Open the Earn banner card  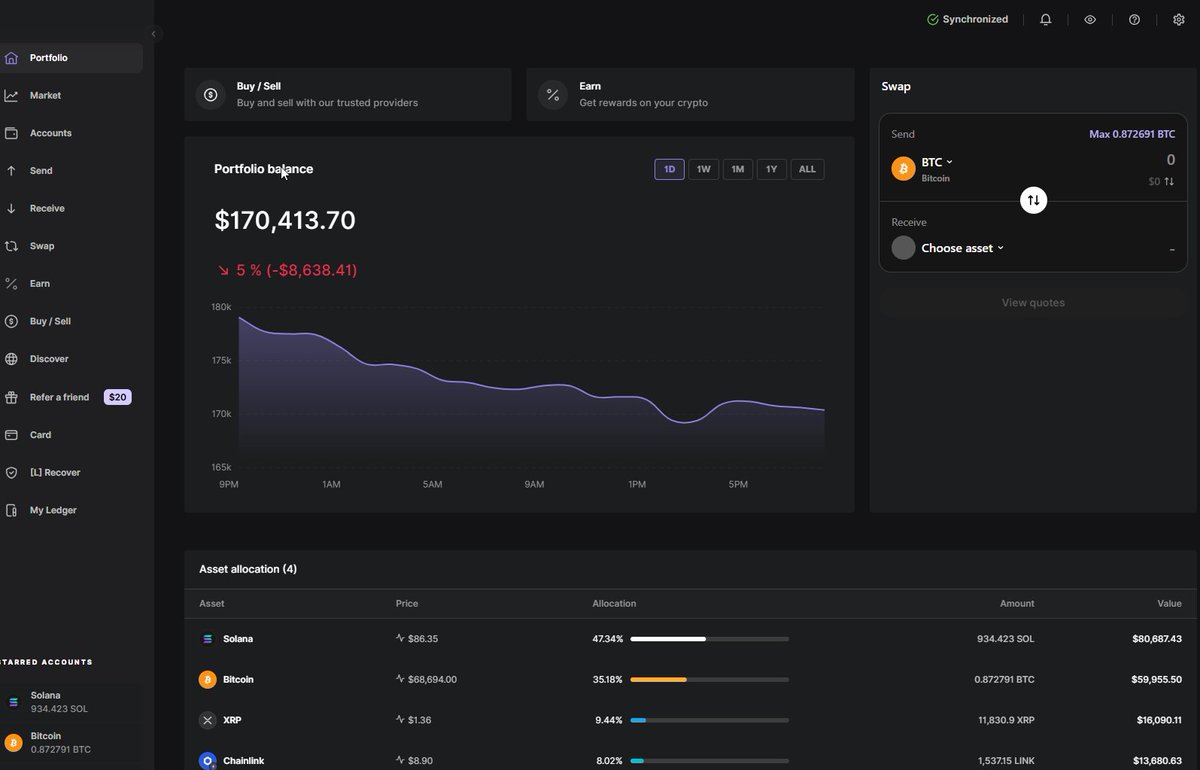coord(690,95)
